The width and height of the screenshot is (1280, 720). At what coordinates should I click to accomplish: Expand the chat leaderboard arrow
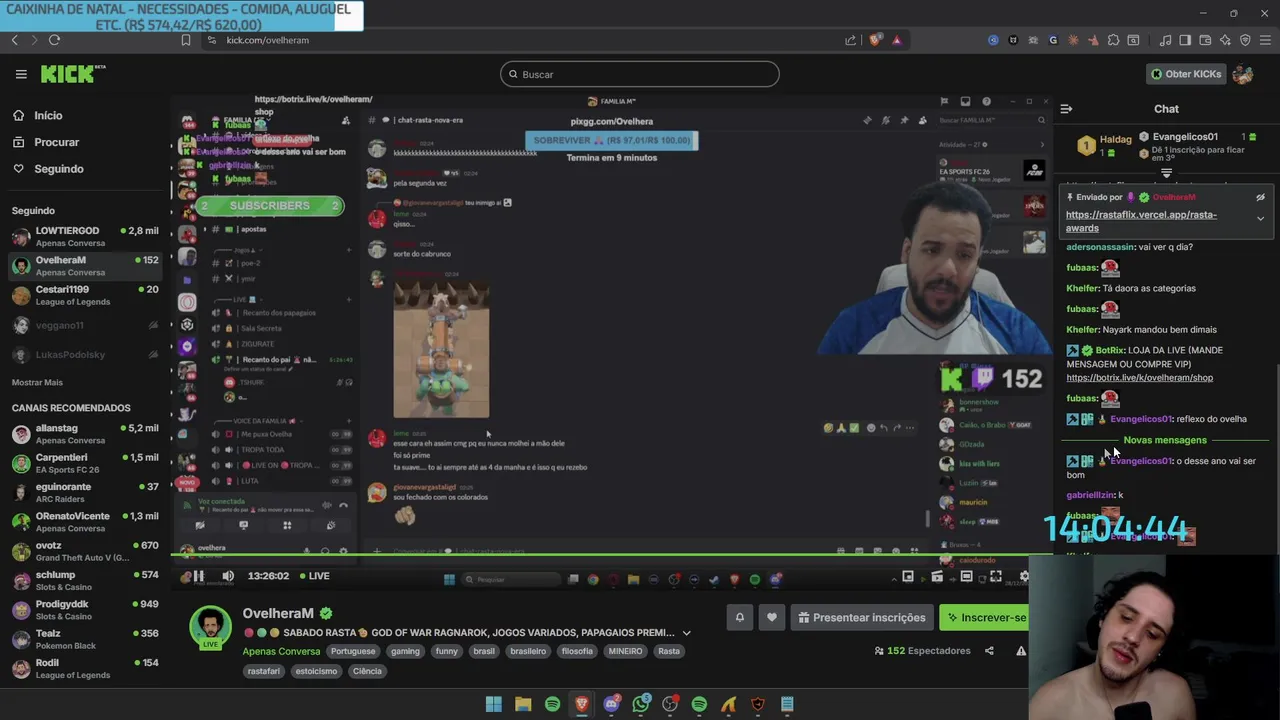click(1166, 174)
